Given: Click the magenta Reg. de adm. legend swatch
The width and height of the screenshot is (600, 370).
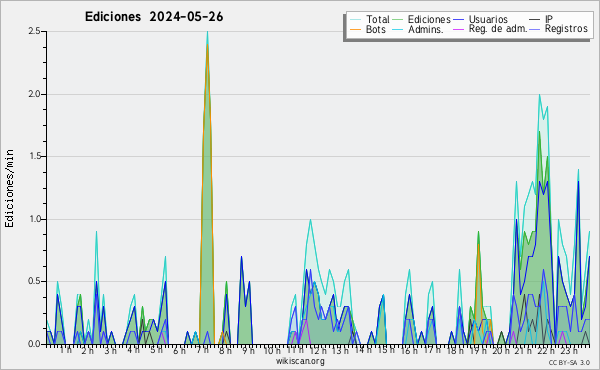Looking at the screenshot, I should point(458,29).
